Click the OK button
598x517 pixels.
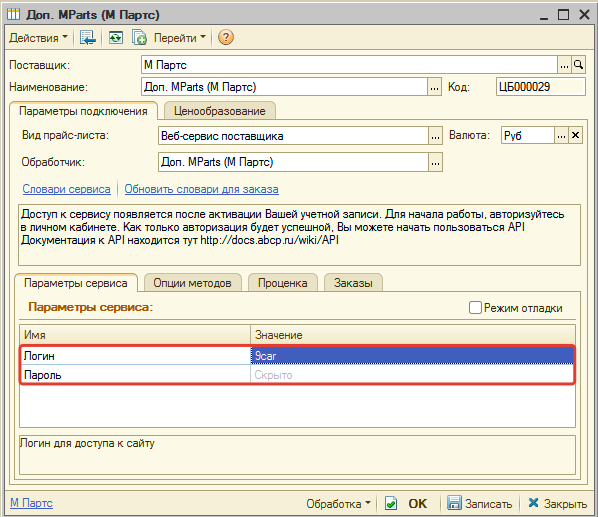coord(418,504)
